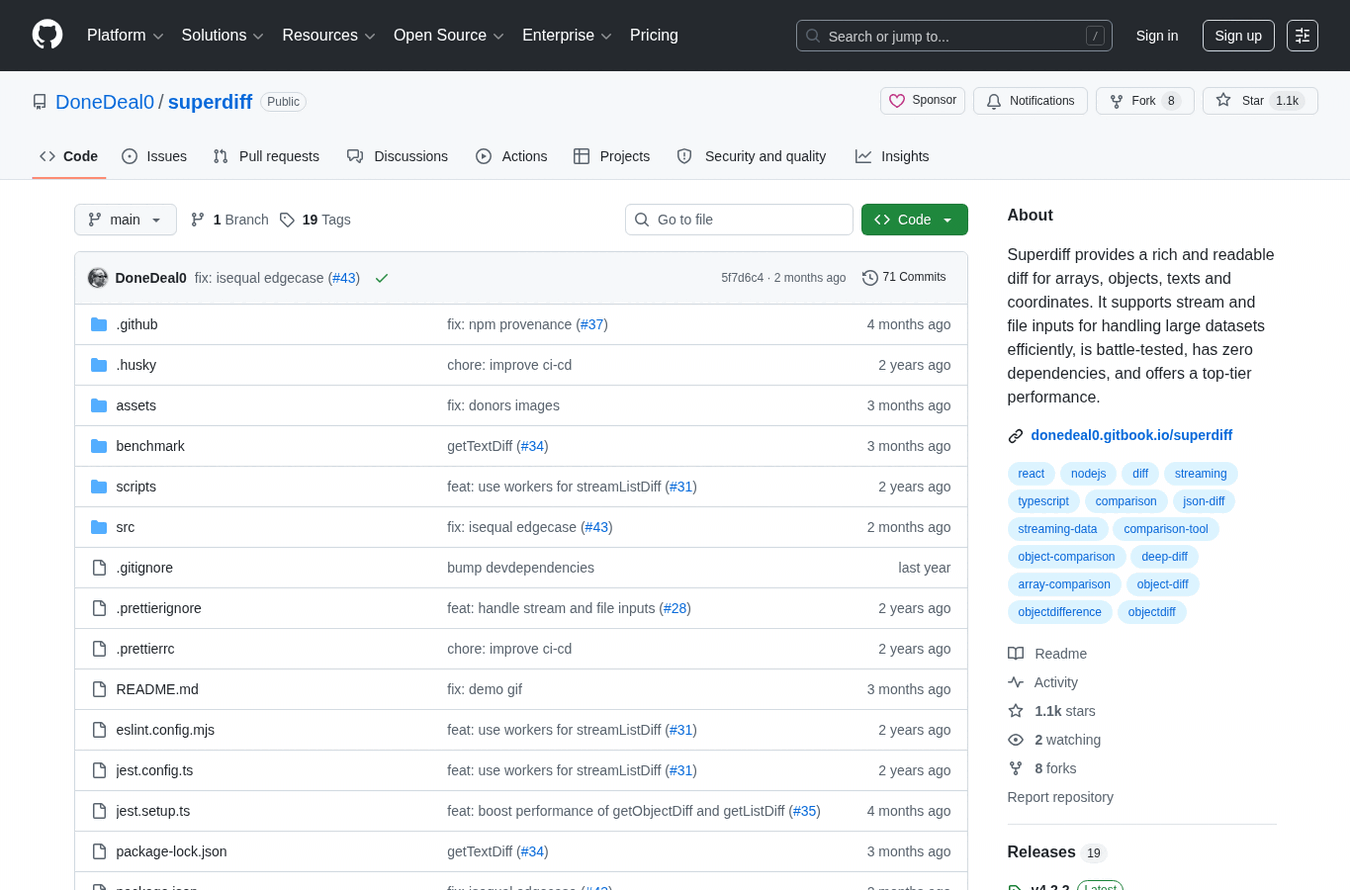Image resolution: width=1350 pixels, height=890 pixels.
Task: Click the package-lock.json file icon
Action: 99,851
